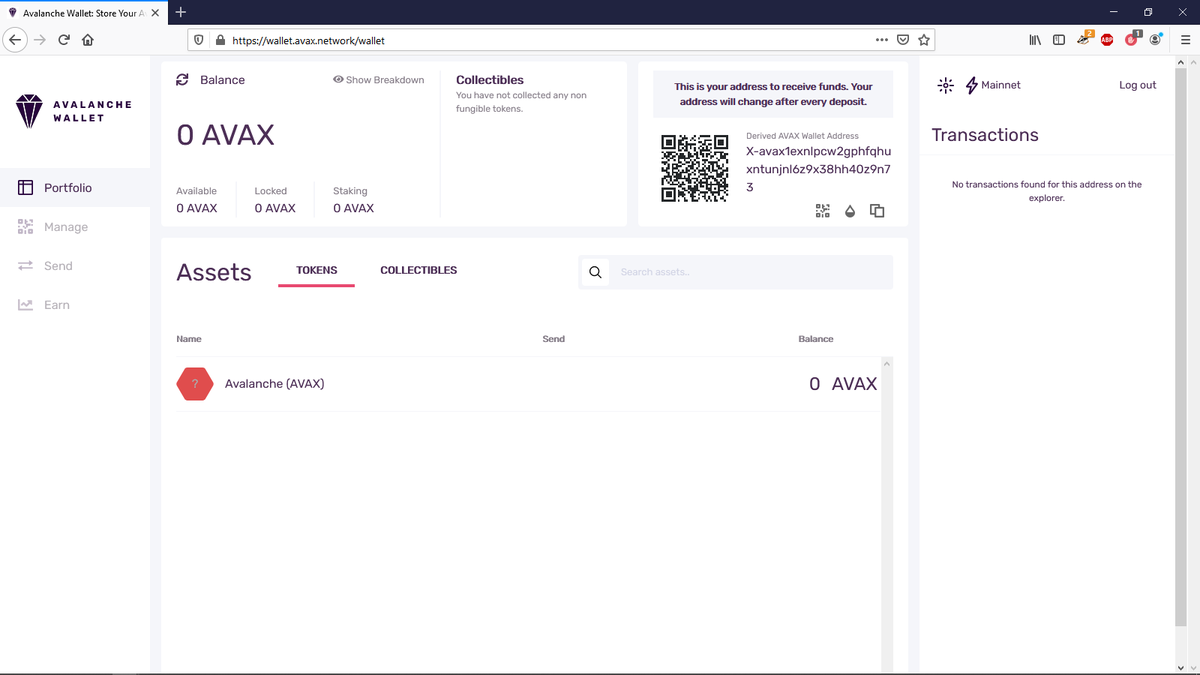
Task: Copy the wallet address with copy icon
Action: coord(877,211)
